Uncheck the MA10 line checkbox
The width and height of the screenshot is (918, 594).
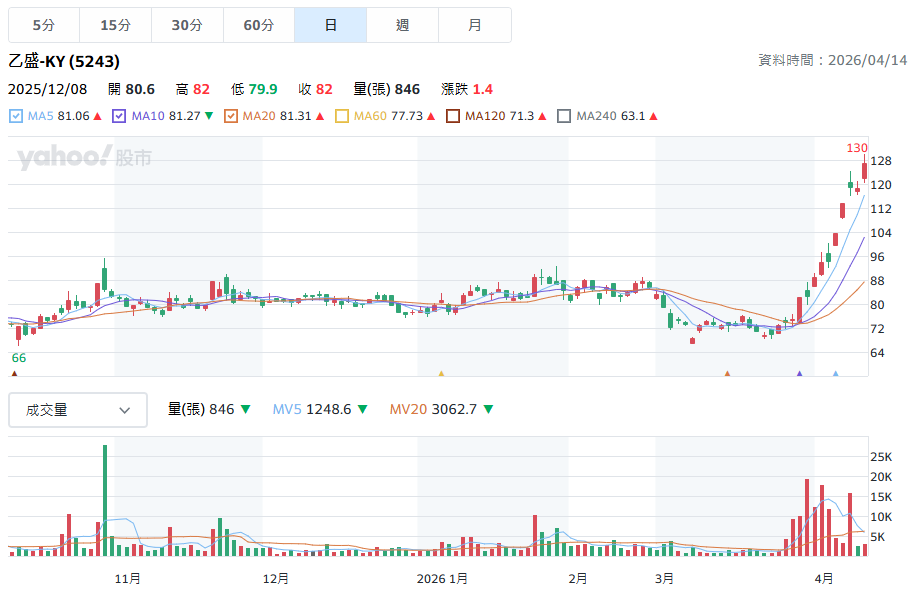pos(120,116)
